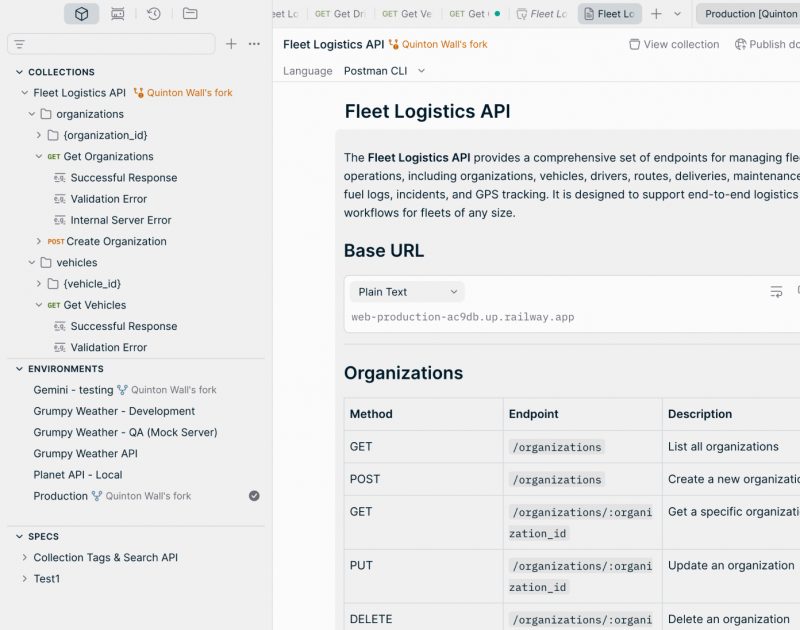Open the tabs overflow chevron dropdown
800x630 pixels.
coord(678,14)
